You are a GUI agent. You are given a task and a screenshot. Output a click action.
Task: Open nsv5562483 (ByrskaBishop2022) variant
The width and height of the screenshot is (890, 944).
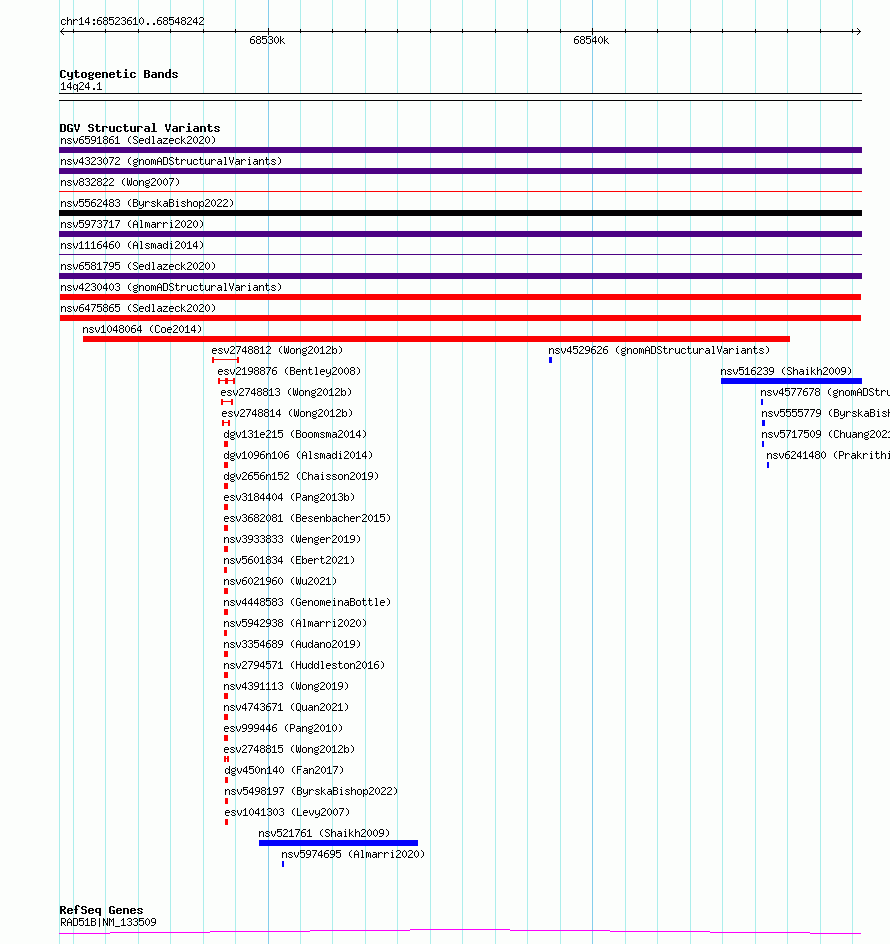pyautogui.click(x=147, y=203)
